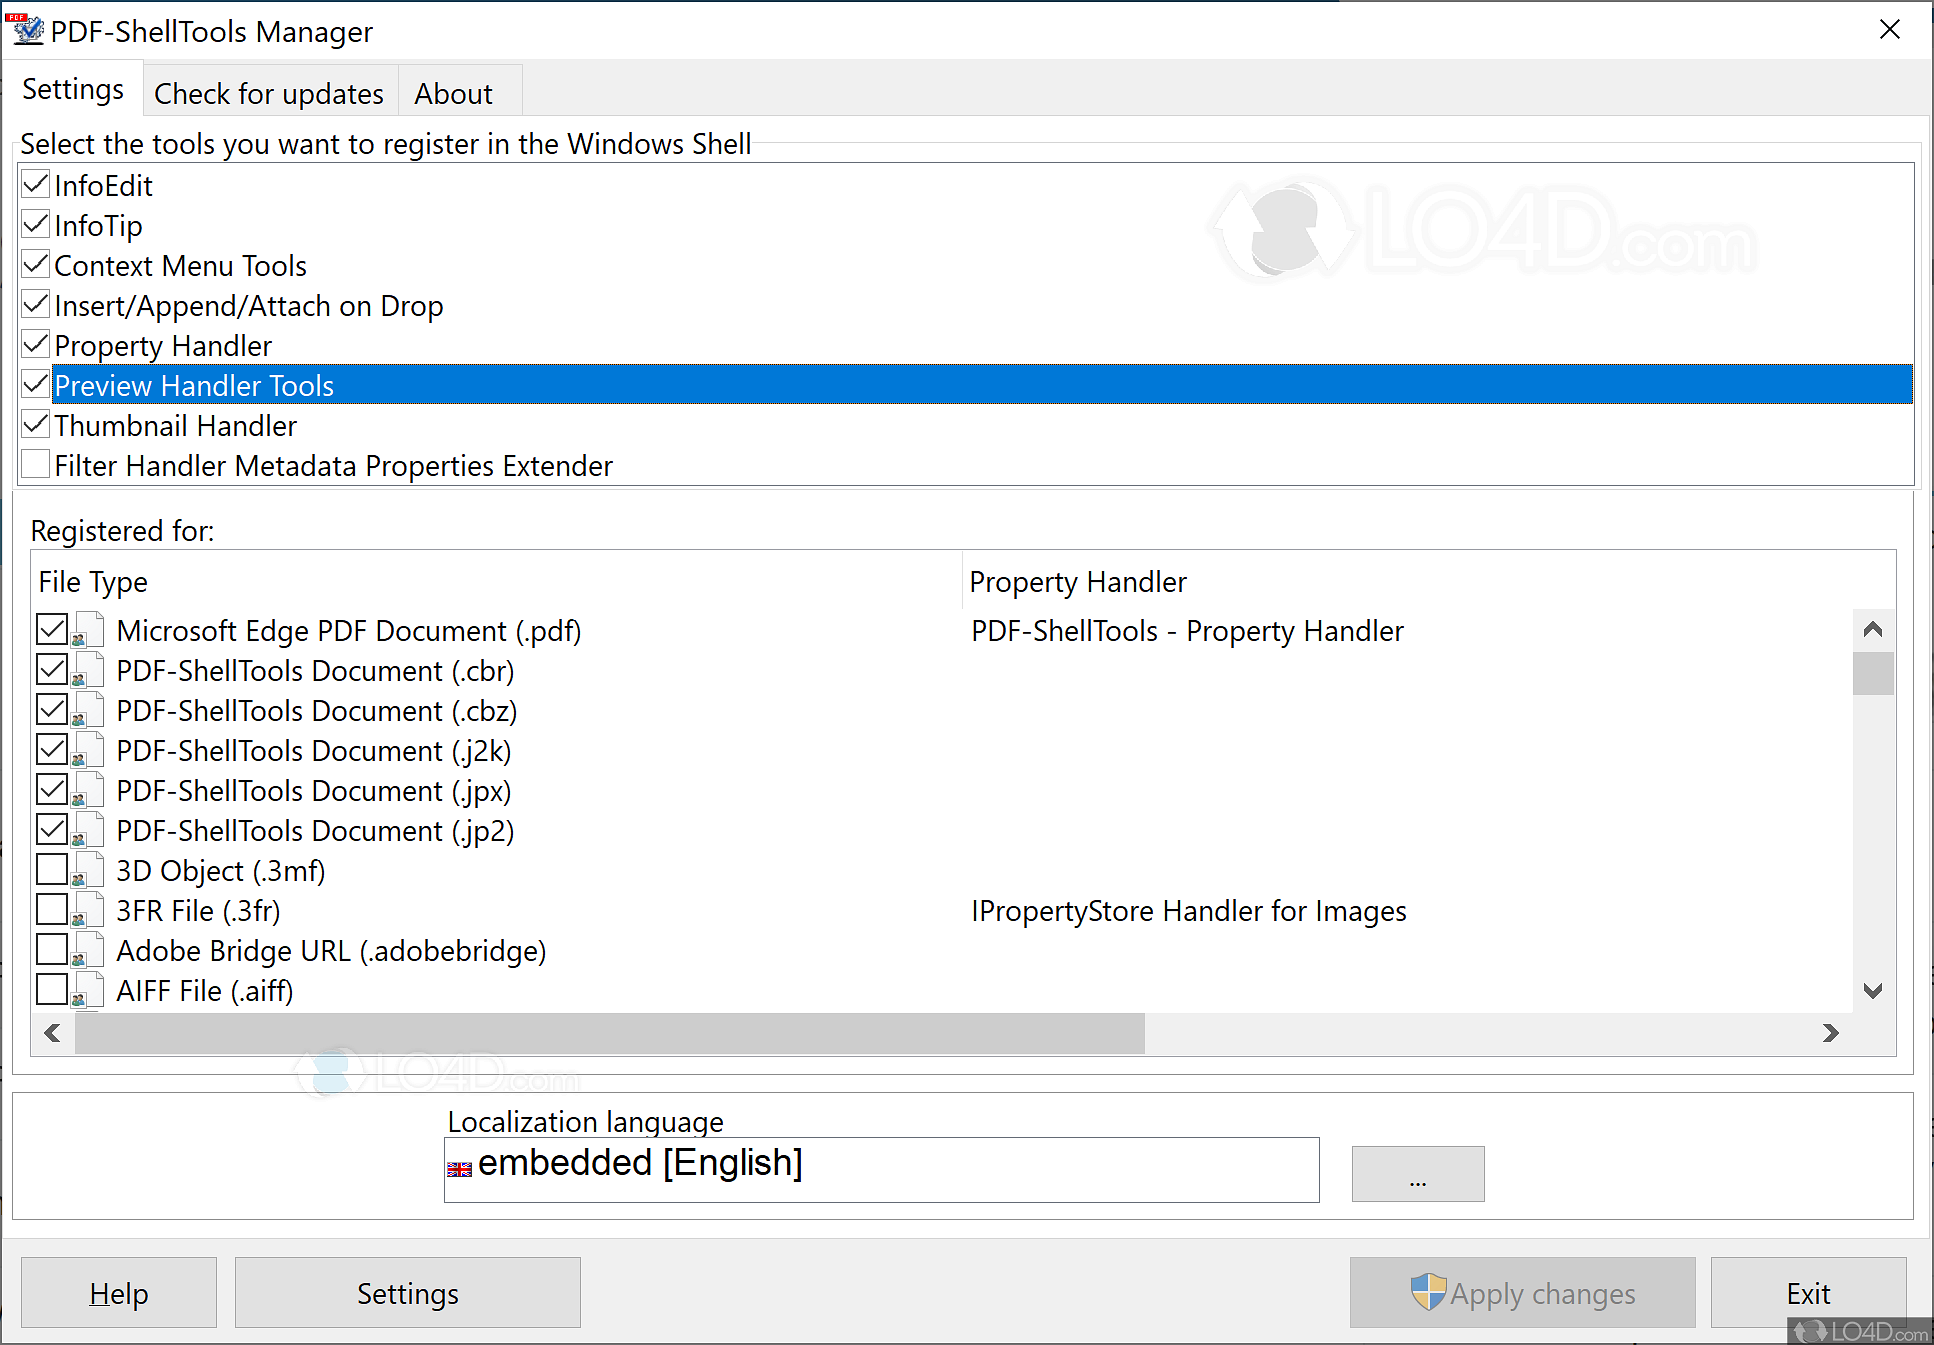Click the document icon next to 3D Object (.3mf)
The height and width of the screenshot is (1345, 1934).
point(88,869)
